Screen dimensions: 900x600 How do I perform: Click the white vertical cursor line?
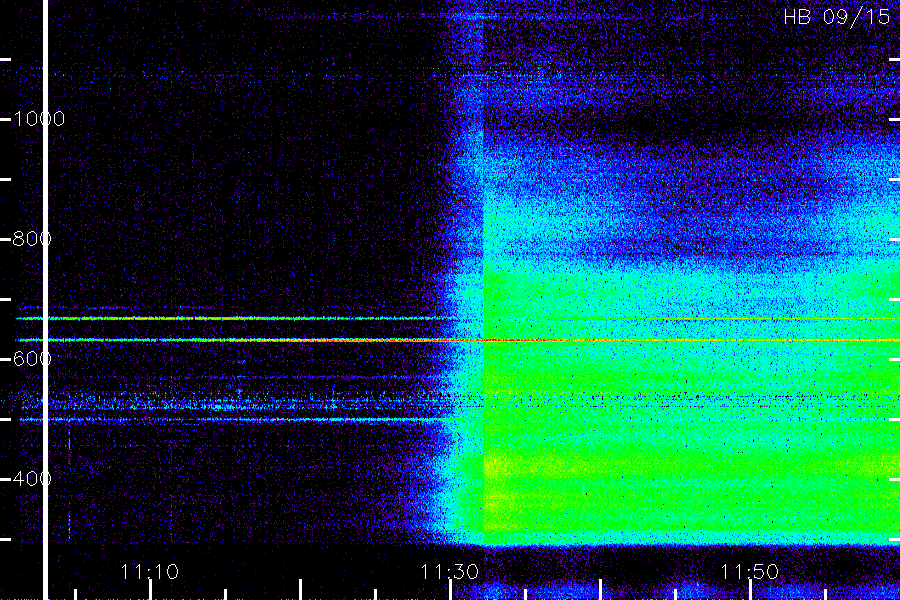(45, 300)
